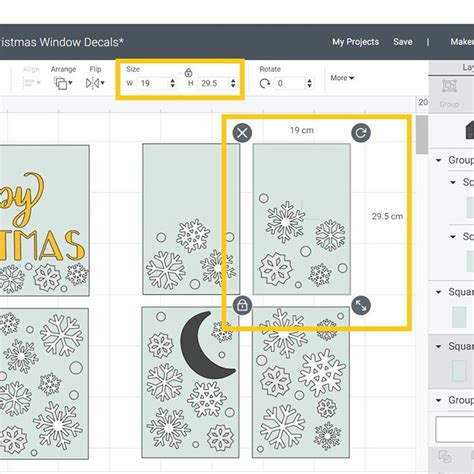Increase the width using stepper arrow
This screenshot has height=474, width=474.
(172, 80)
